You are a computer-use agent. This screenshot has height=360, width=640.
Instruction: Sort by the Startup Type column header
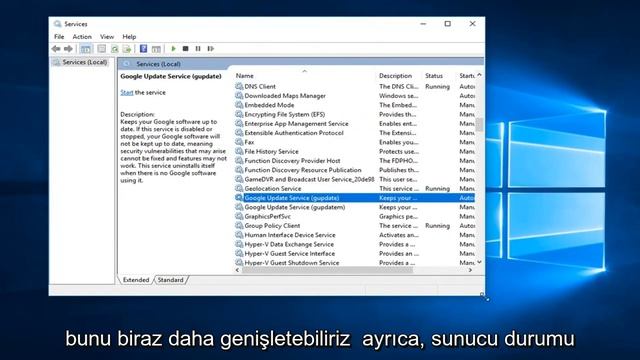click(x=467, y=76)
